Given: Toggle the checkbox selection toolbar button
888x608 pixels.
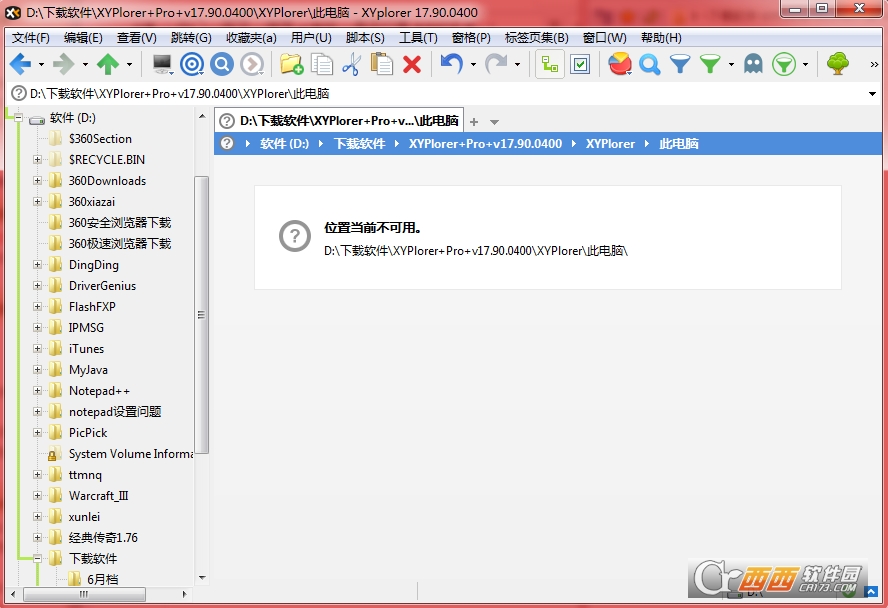Looking at the screenshot, I should click(580, 64).
